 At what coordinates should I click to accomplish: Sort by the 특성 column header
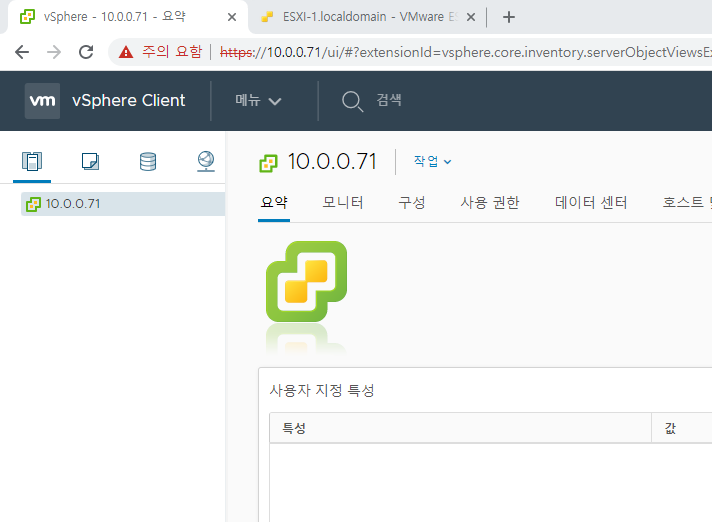pyautogui.click(x=460, y=428)
